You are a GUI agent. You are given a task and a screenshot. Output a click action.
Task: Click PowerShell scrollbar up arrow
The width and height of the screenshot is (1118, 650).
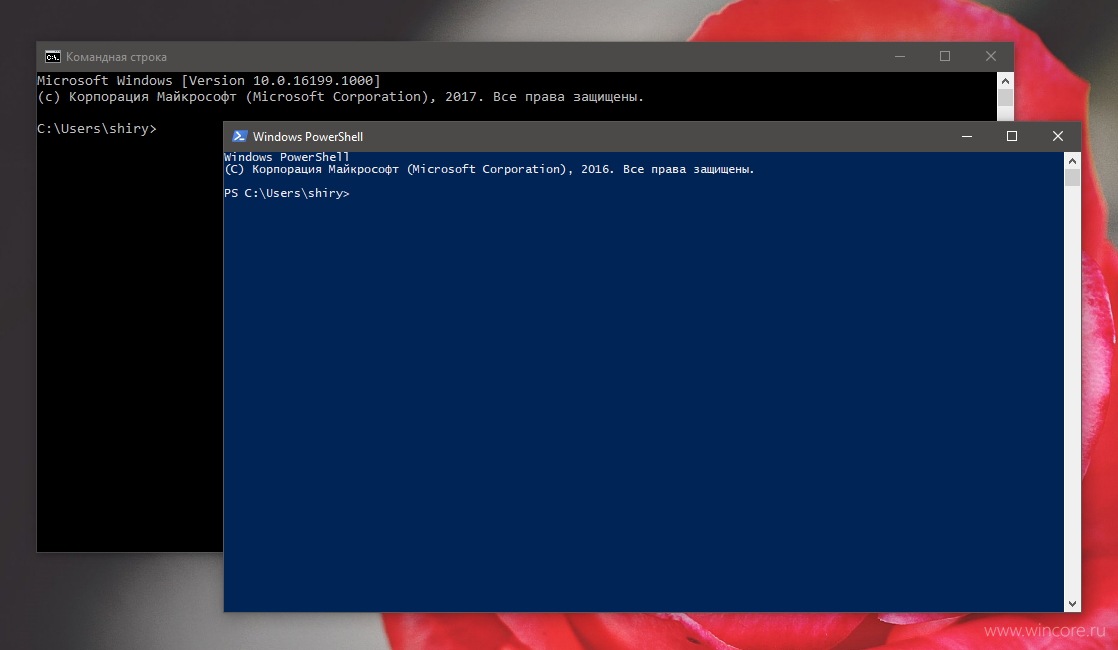click(1072, 161)
